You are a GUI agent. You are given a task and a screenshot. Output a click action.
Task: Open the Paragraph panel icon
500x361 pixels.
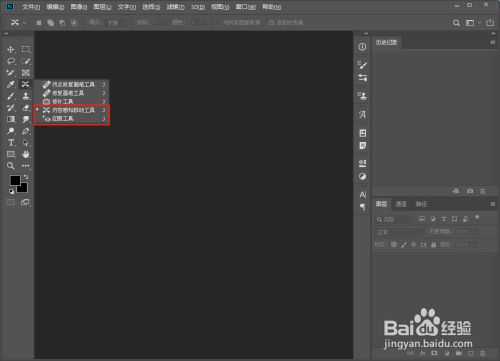[363, 207]
